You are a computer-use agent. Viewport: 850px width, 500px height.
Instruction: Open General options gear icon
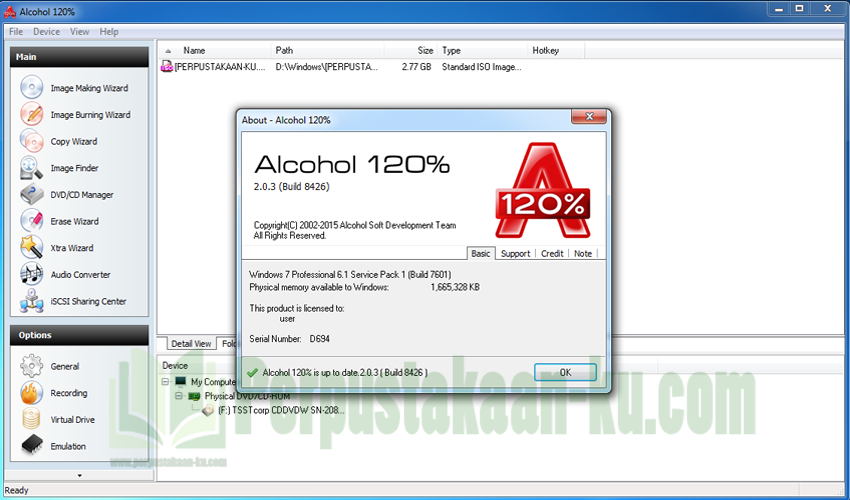coord(31,366)
